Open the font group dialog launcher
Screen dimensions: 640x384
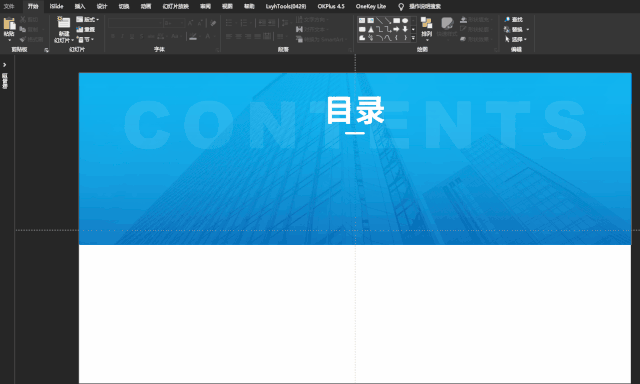click(x=218, y=50)
